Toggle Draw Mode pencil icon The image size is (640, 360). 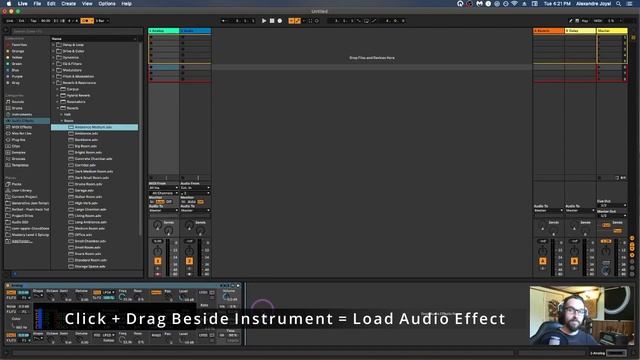tap(571, 21)
